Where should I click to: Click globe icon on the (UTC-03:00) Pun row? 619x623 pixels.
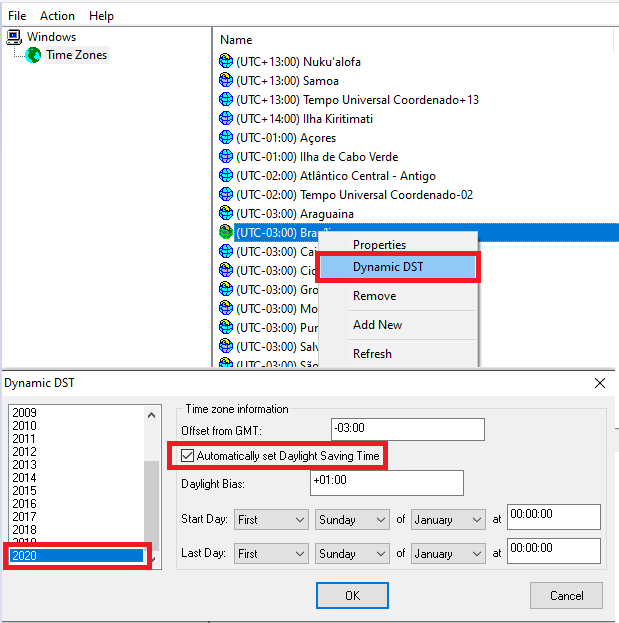point(226,327)
